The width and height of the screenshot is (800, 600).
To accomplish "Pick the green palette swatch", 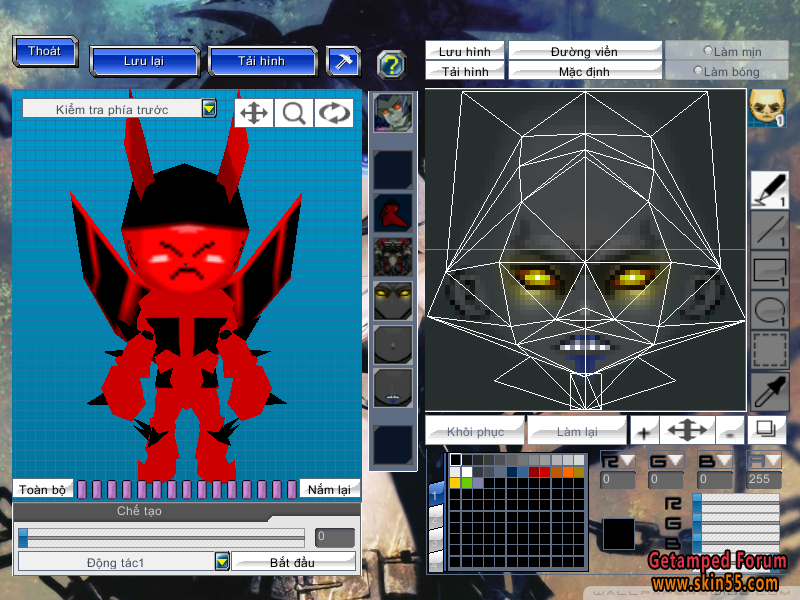I will tap(466, 482).
